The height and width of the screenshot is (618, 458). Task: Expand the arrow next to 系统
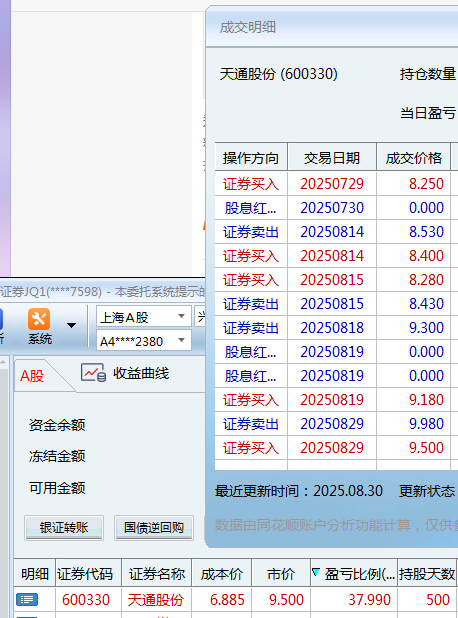[71, 326]
